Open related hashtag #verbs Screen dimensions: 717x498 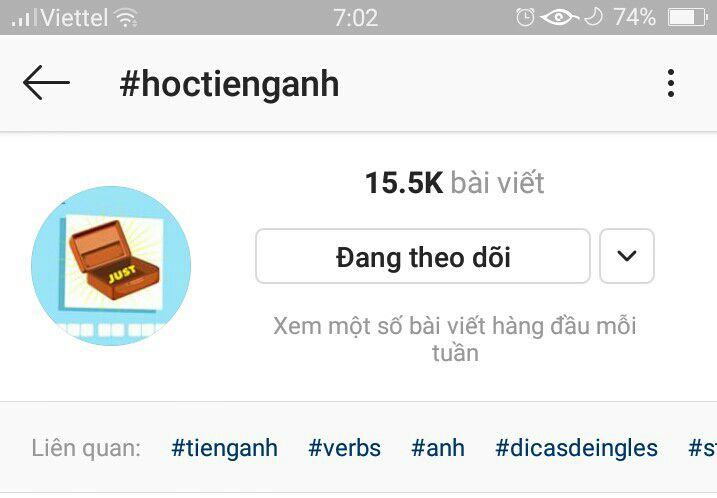pos(344,448)
